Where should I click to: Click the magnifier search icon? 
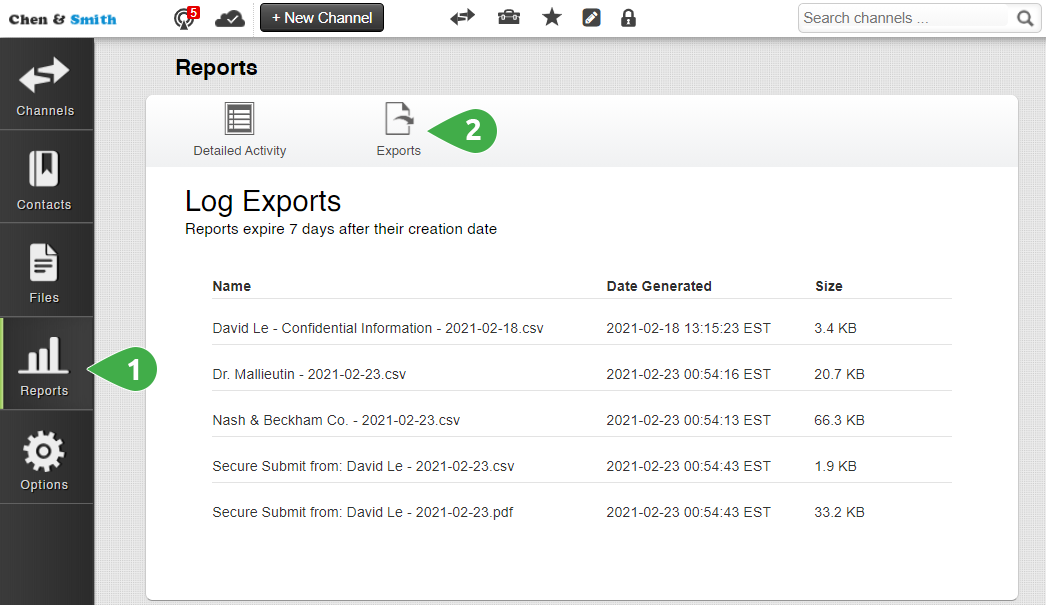(x=1025, y=18)
